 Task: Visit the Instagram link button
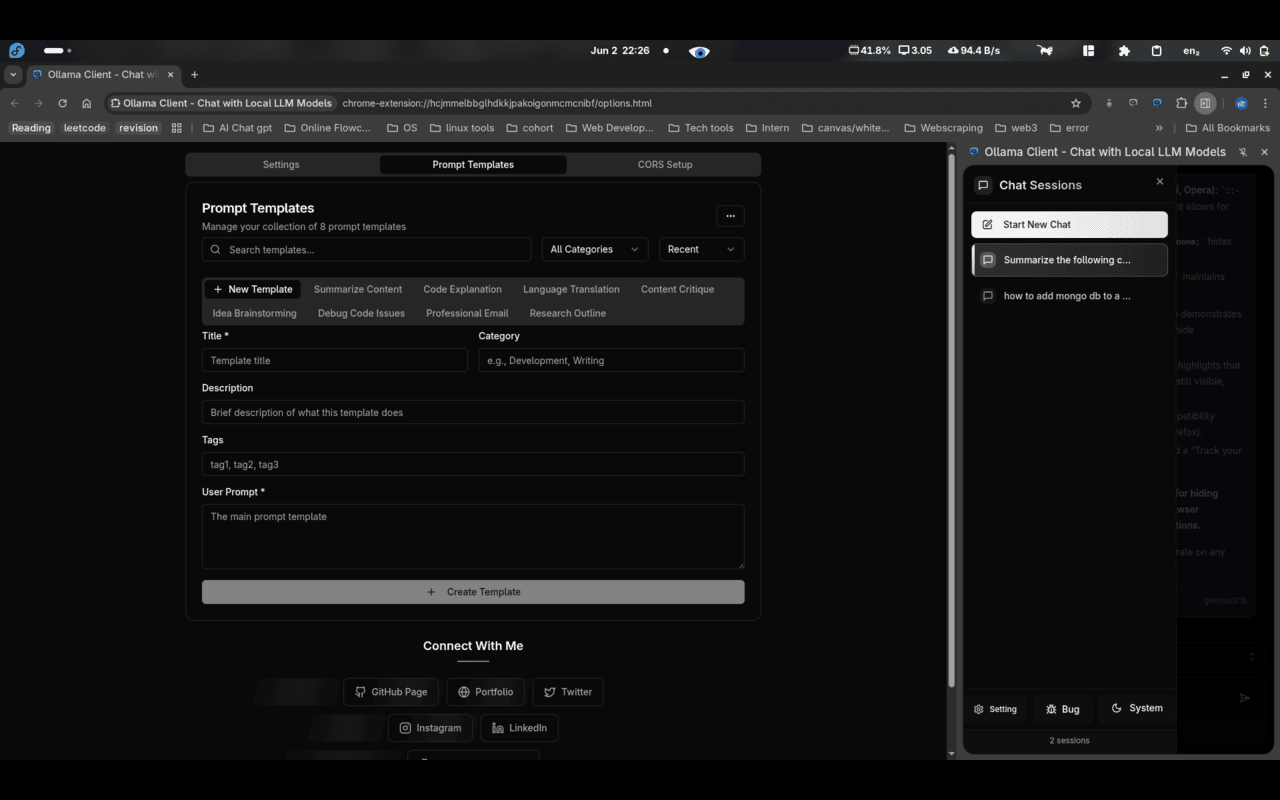(430, 728)
